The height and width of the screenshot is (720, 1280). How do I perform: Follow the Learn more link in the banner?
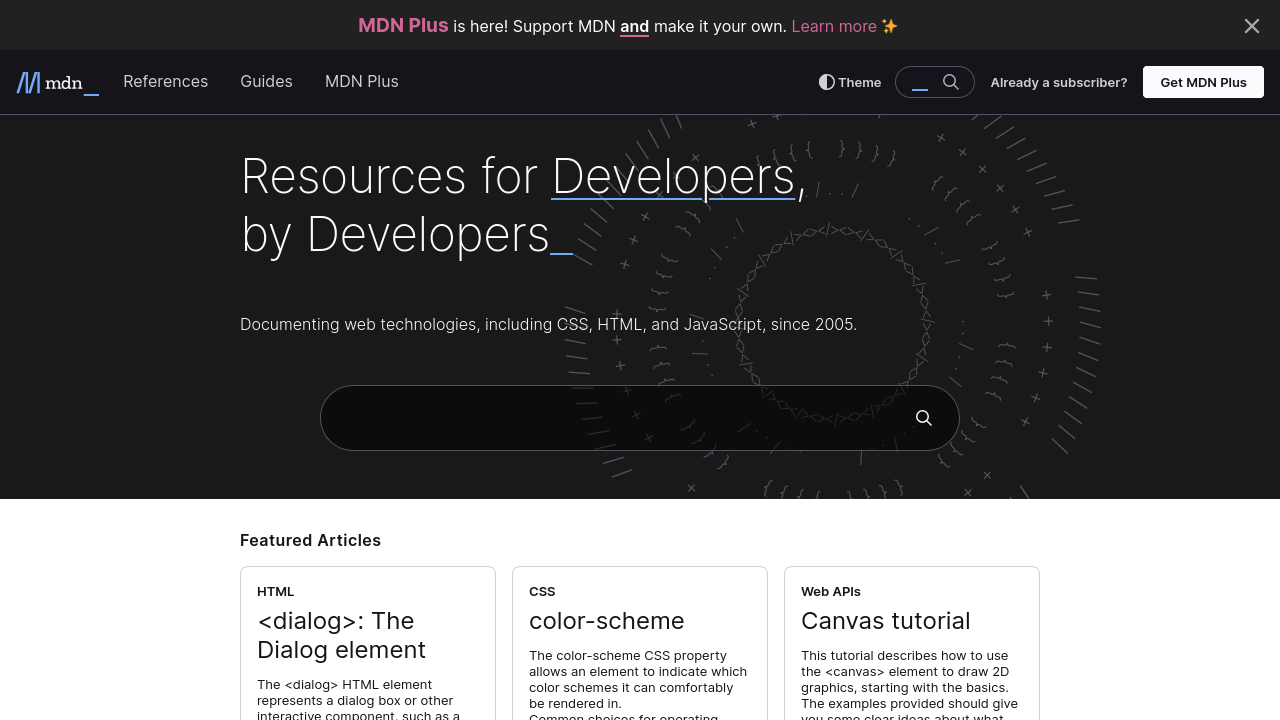(833, 26)
